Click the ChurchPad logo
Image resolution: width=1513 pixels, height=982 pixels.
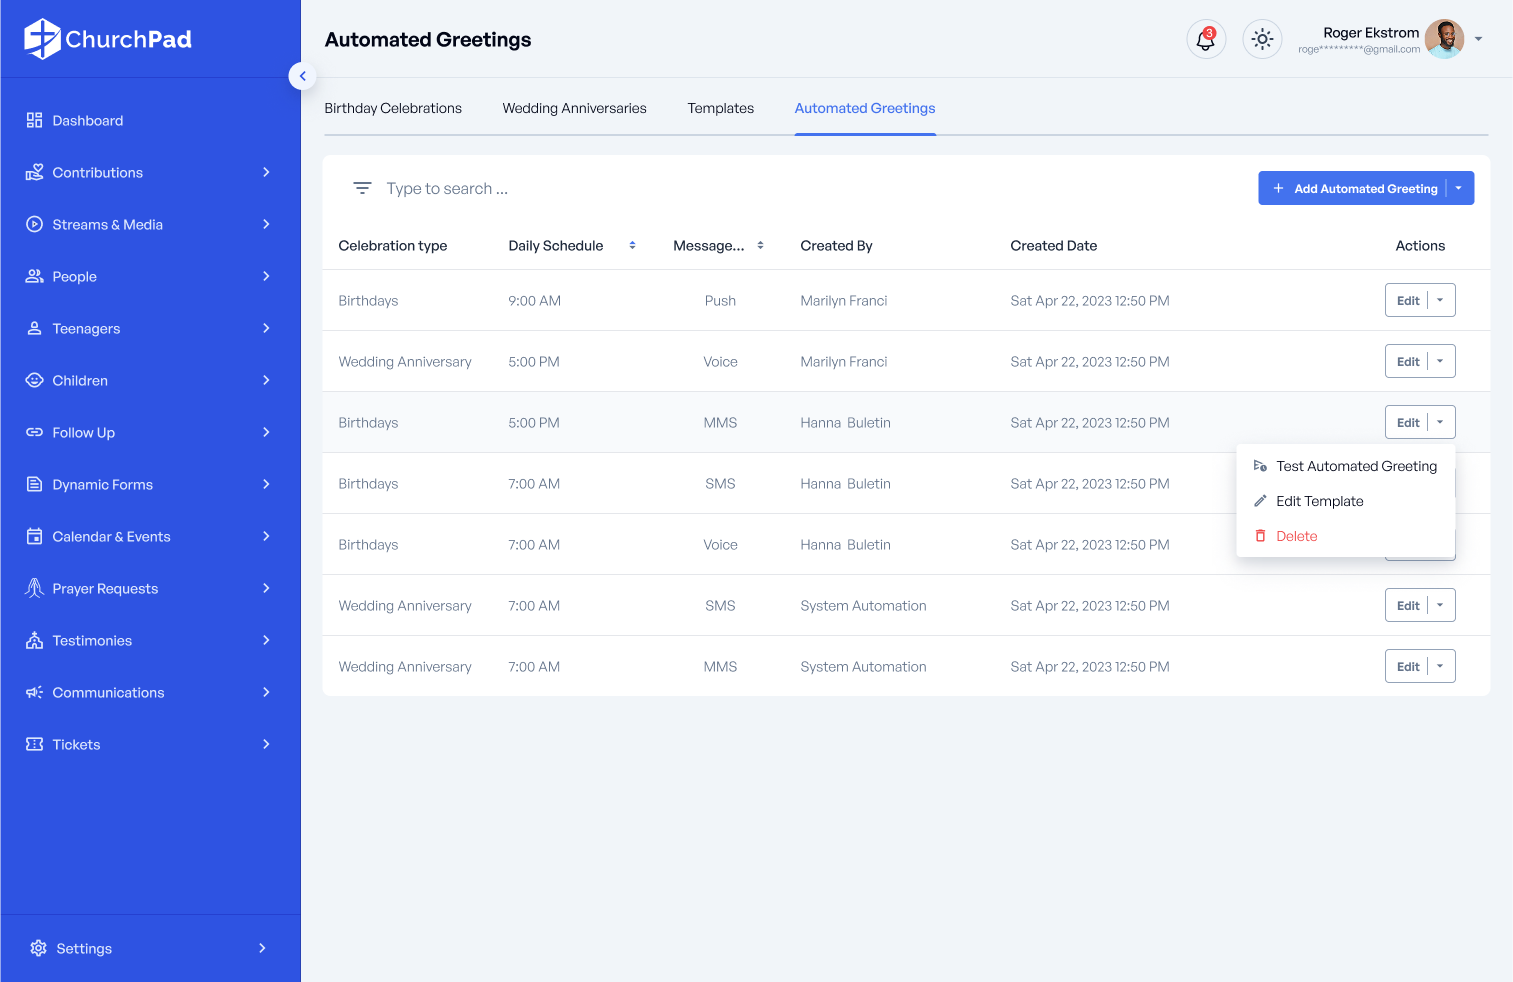click(108, 39)
